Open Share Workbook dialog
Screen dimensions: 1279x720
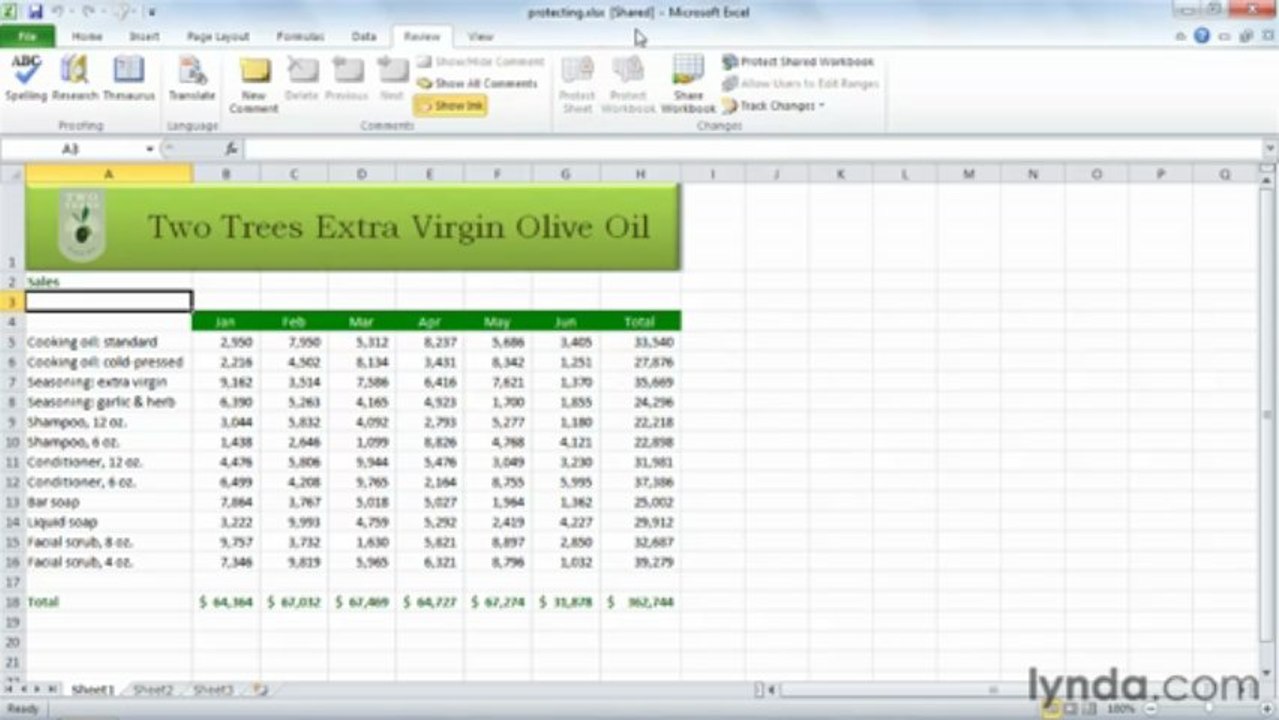tap(688, 84)
